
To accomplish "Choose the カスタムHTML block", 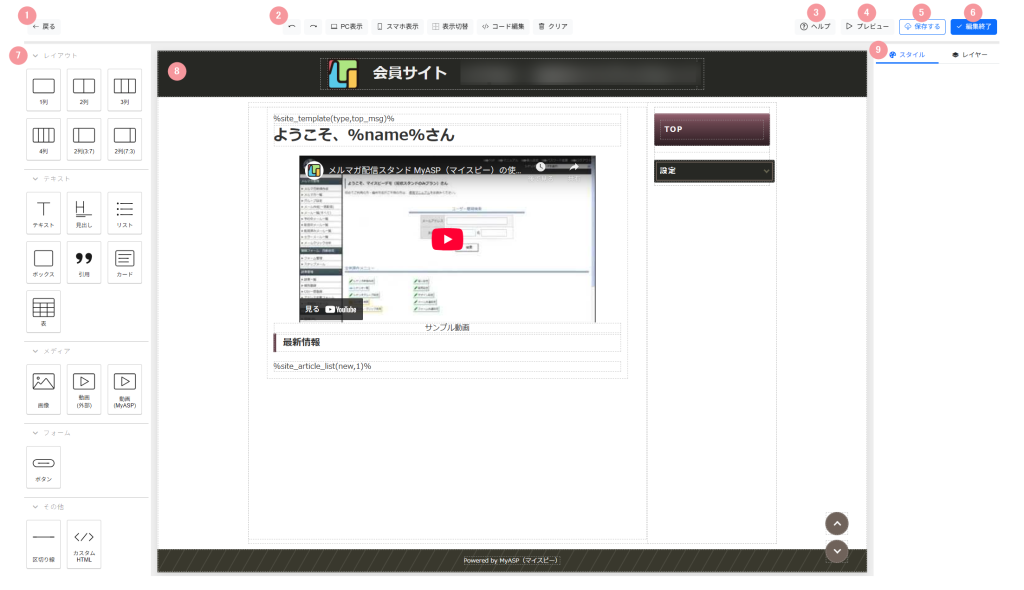I will tap(84, 544).
